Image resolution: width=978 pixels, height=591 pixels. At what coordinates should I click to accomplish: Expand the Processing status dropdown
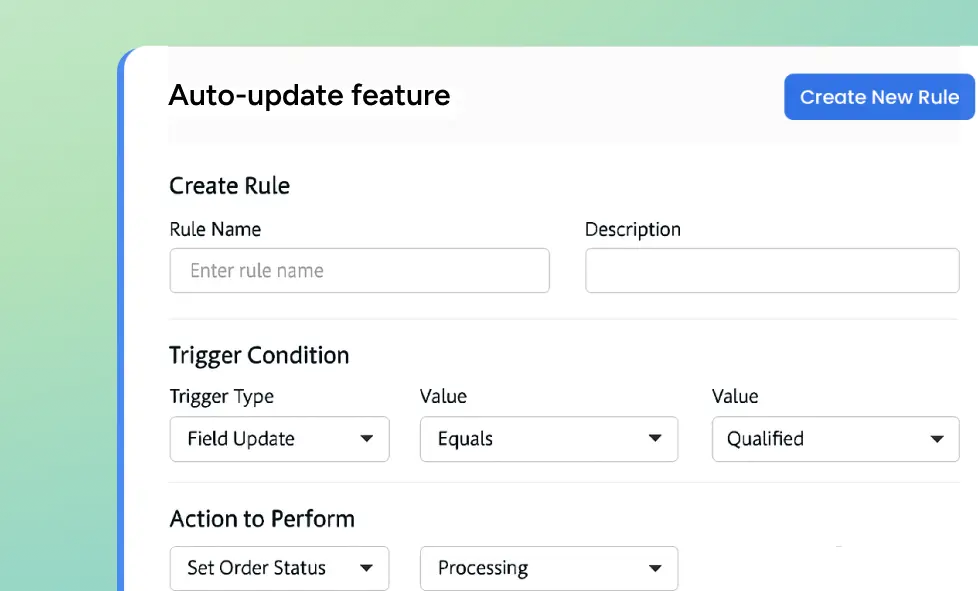548,568
